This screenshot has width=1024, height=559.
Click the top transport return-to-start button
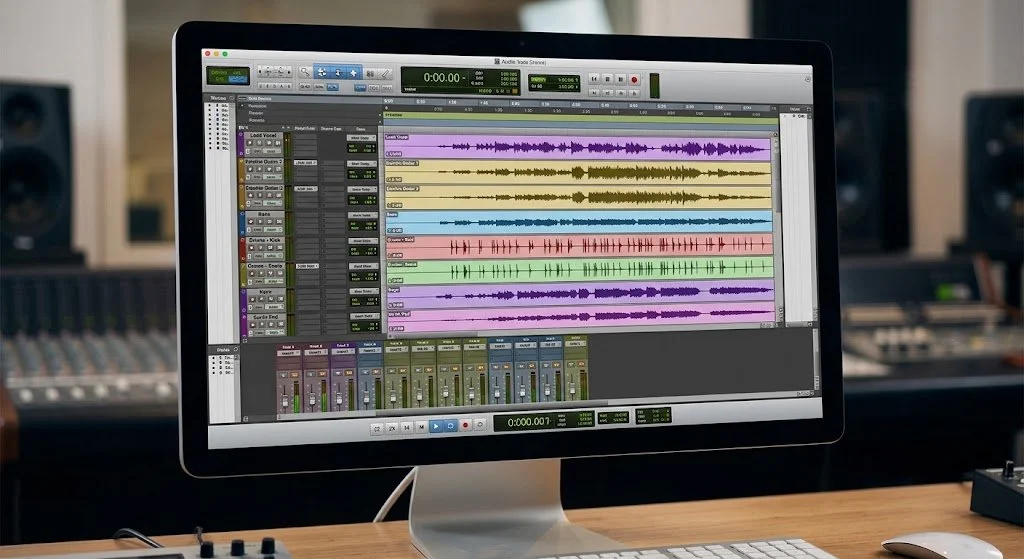pyautogui.click(x=594, y=78)
